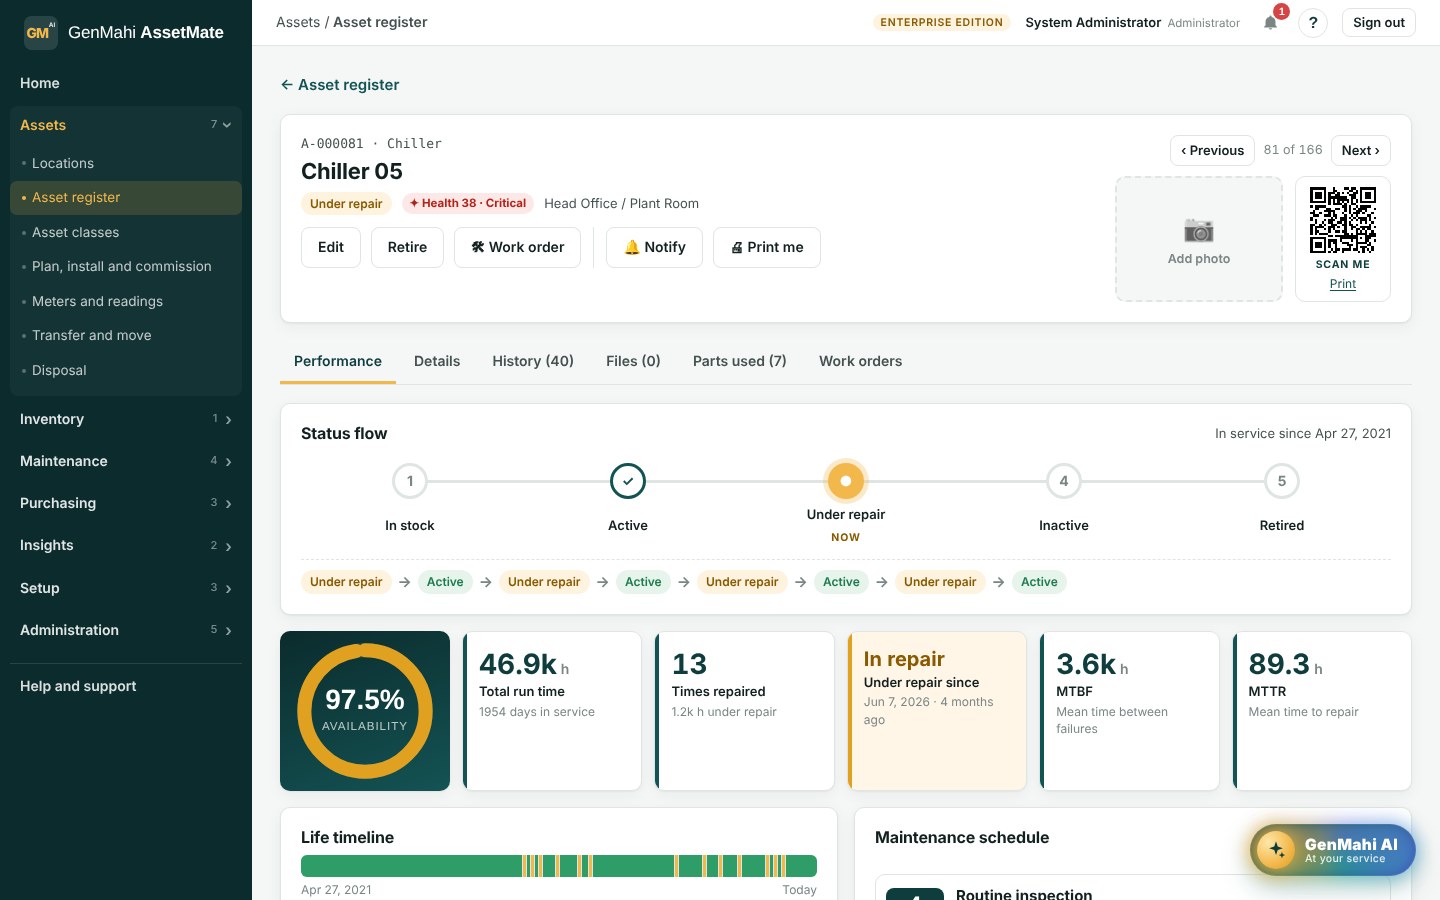Open Meters and readings in sidebar

(x=126, y=301)
